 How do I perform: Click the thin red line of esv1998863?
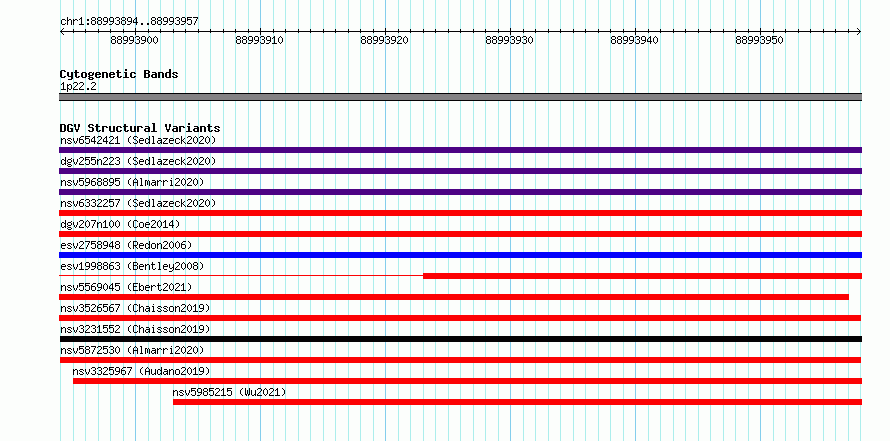[241, 276]
